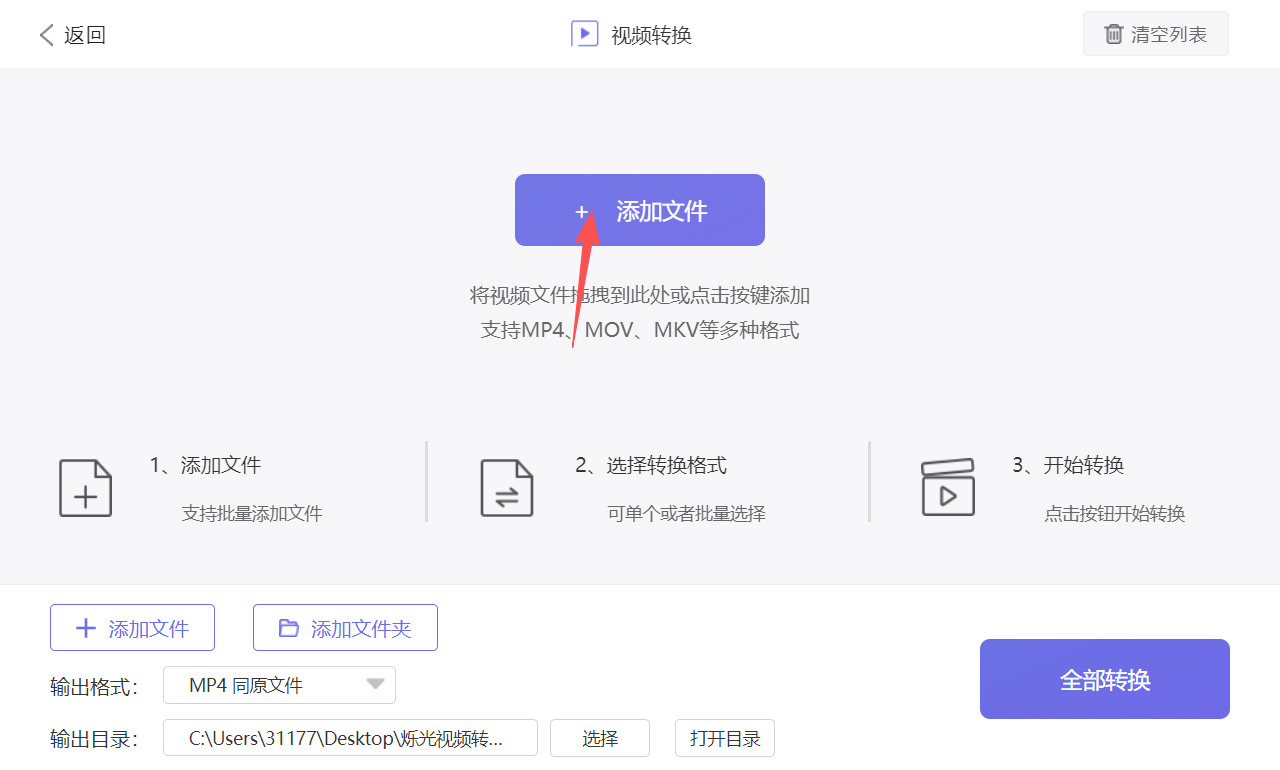Click the large purple 添加文件 button
The image size is (1280, 770).
coord(640,210)
